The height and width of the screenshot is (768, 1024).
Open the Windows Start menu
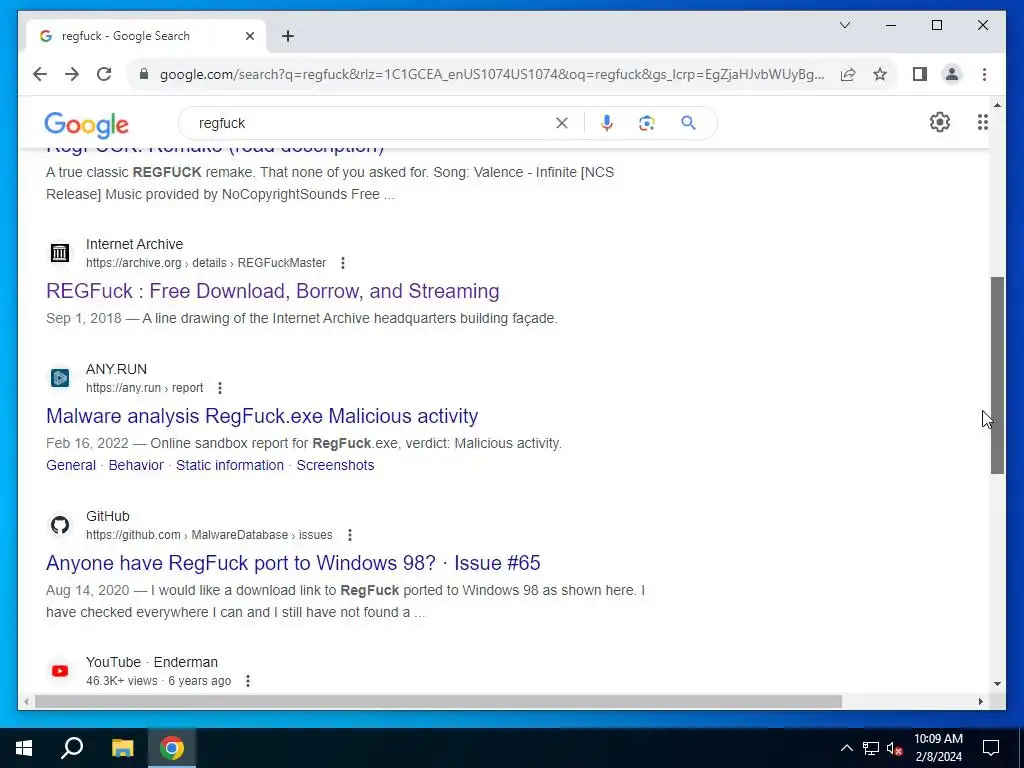(x=24, y=748)
